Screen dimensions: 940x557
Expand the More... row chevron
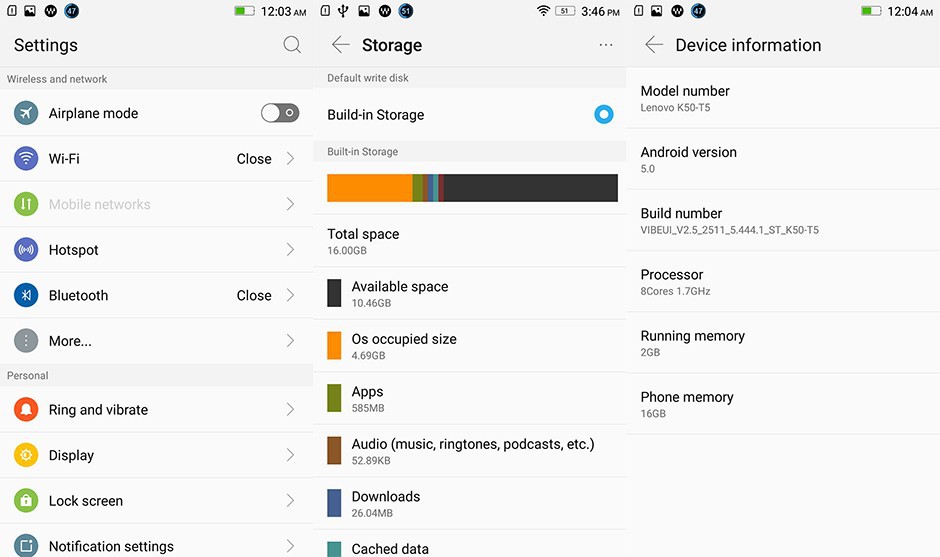291,341
